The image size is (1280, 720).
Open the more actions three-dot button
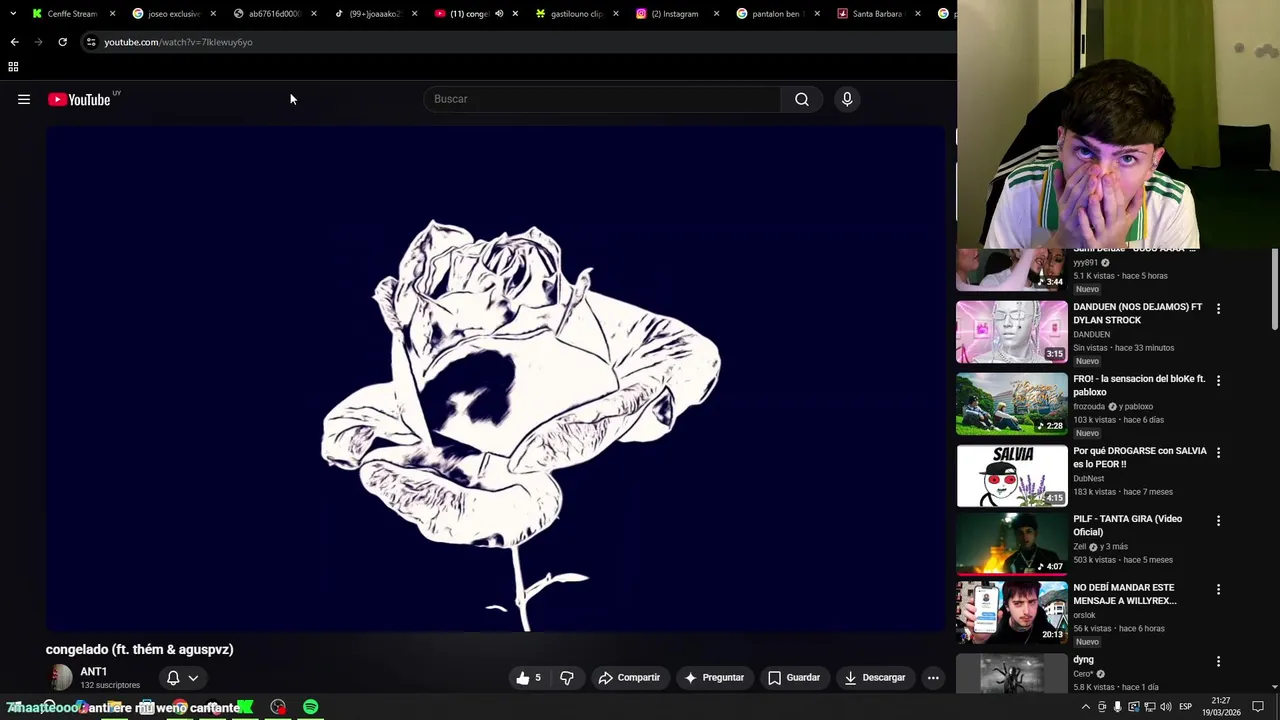[933, 677]
